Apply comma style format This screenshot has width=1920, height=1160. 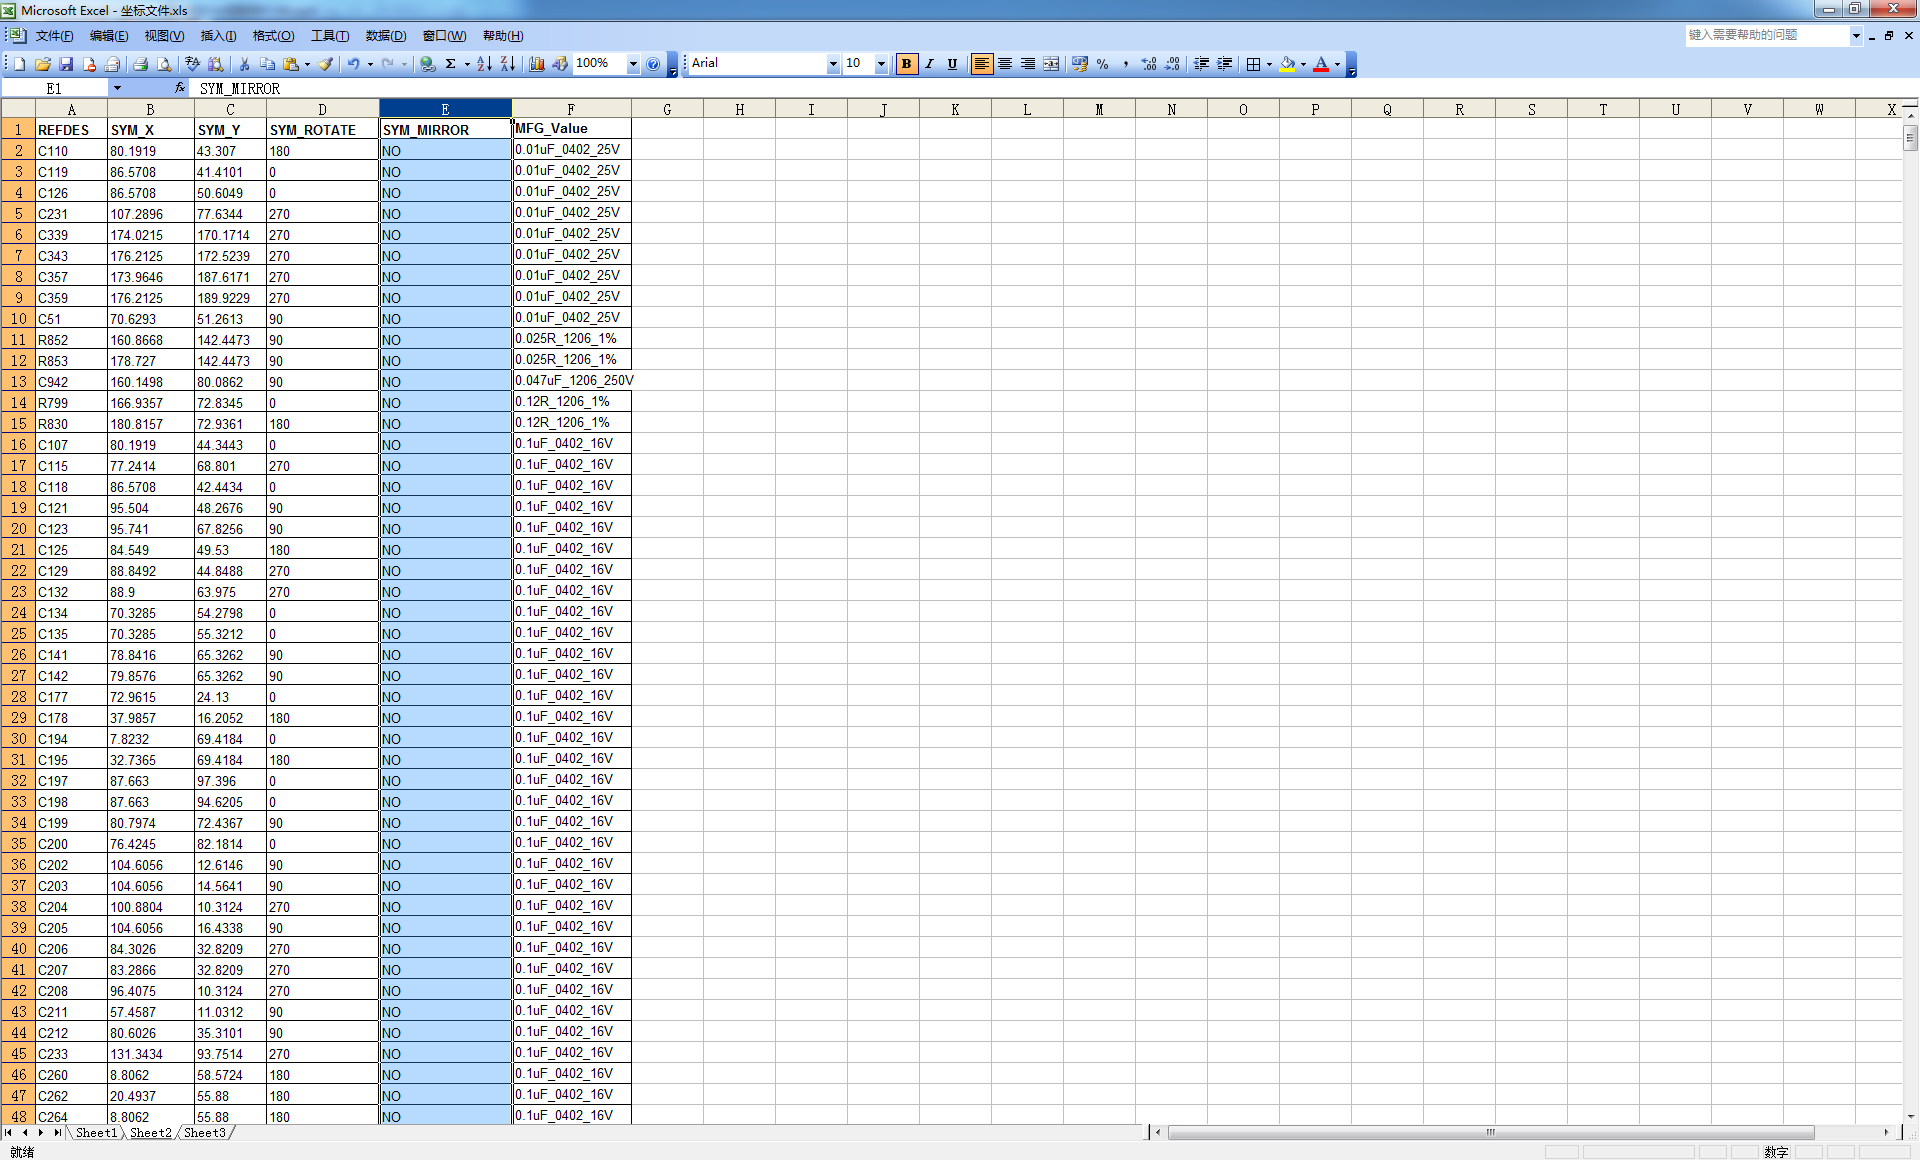click(x=1125, y=64)
